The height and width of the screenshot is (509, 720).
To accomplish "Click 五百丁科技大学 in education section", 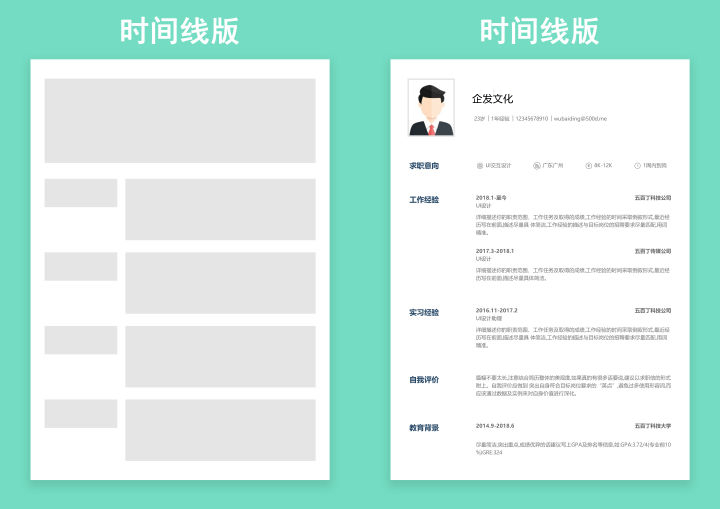I will [652, 426].
